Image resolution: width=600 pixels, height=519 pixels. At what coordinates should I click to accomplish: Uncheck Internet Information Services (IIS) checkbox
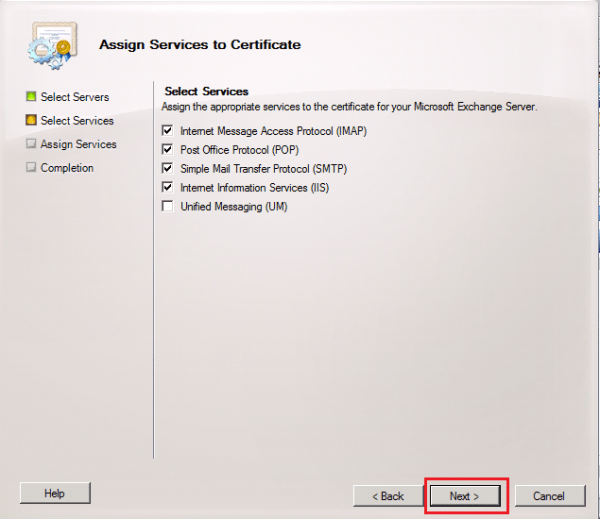(x=167, y=188)
